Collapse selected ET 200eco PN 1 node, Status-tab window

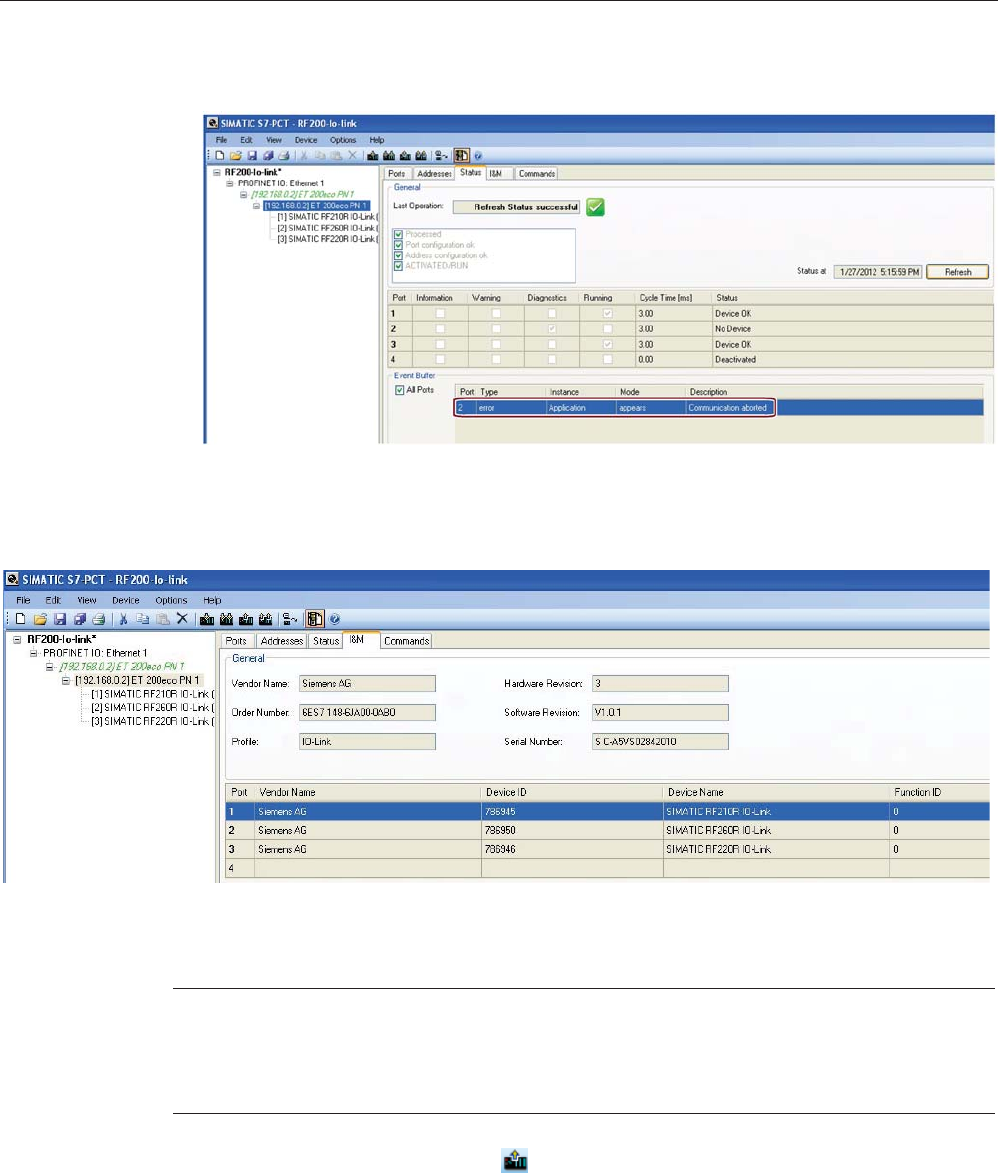tap(256, 206)
